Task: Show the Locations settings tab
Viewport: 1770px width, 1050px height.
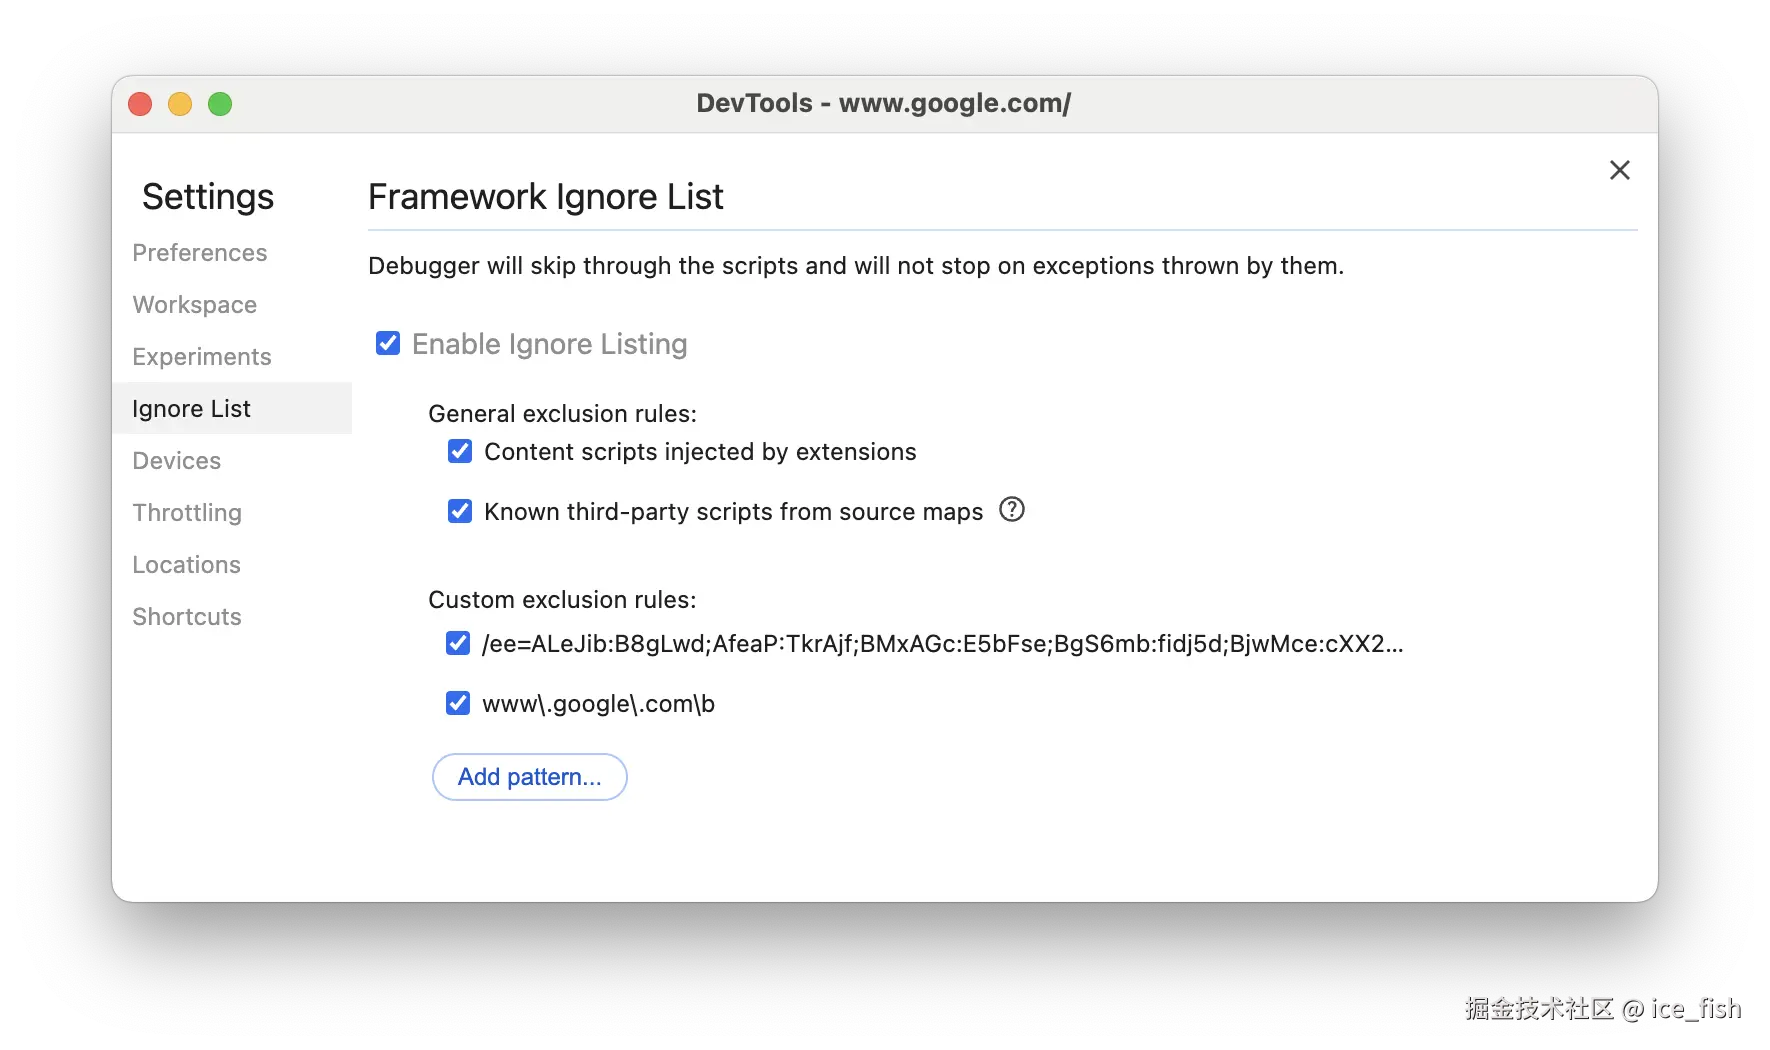Action: (187, 565)
